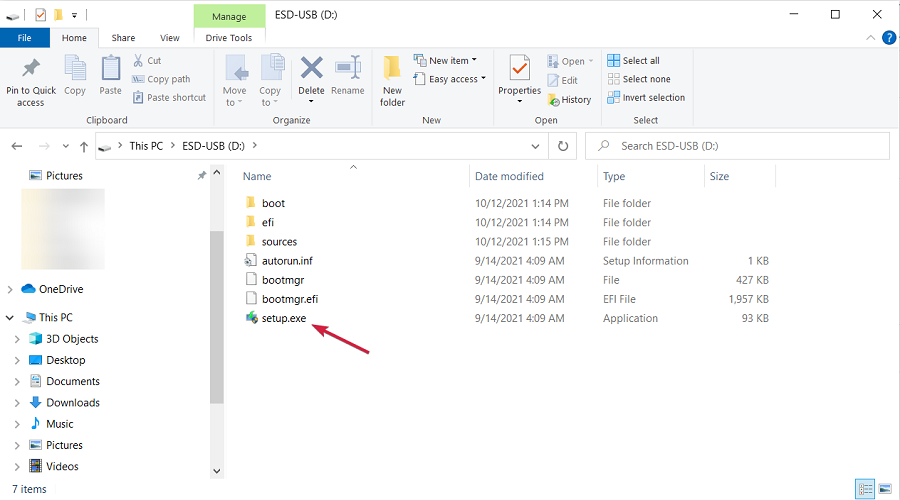Click the New folder icon

392,68
